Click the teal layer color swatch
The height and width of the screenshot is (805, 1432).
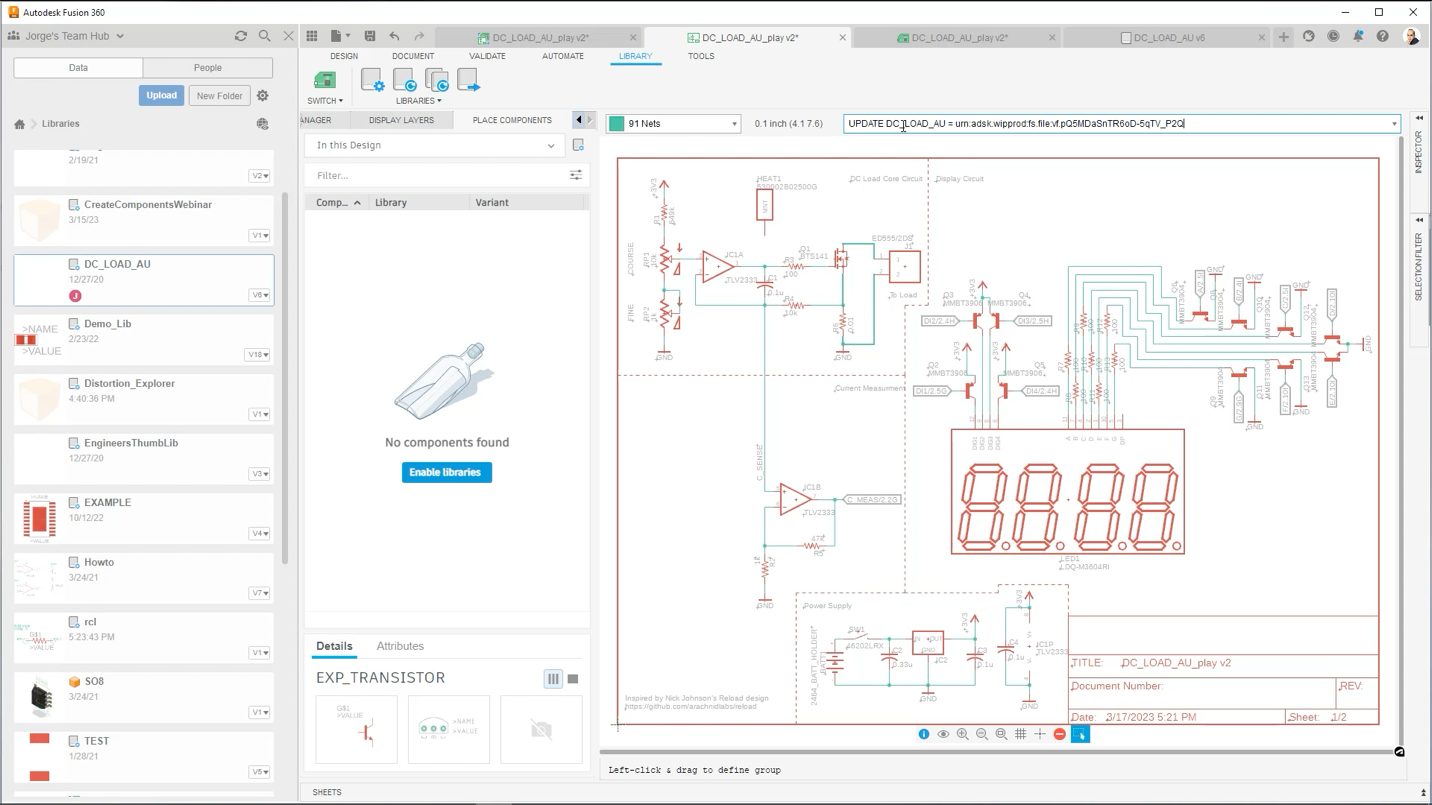click(x=617, y=124)
